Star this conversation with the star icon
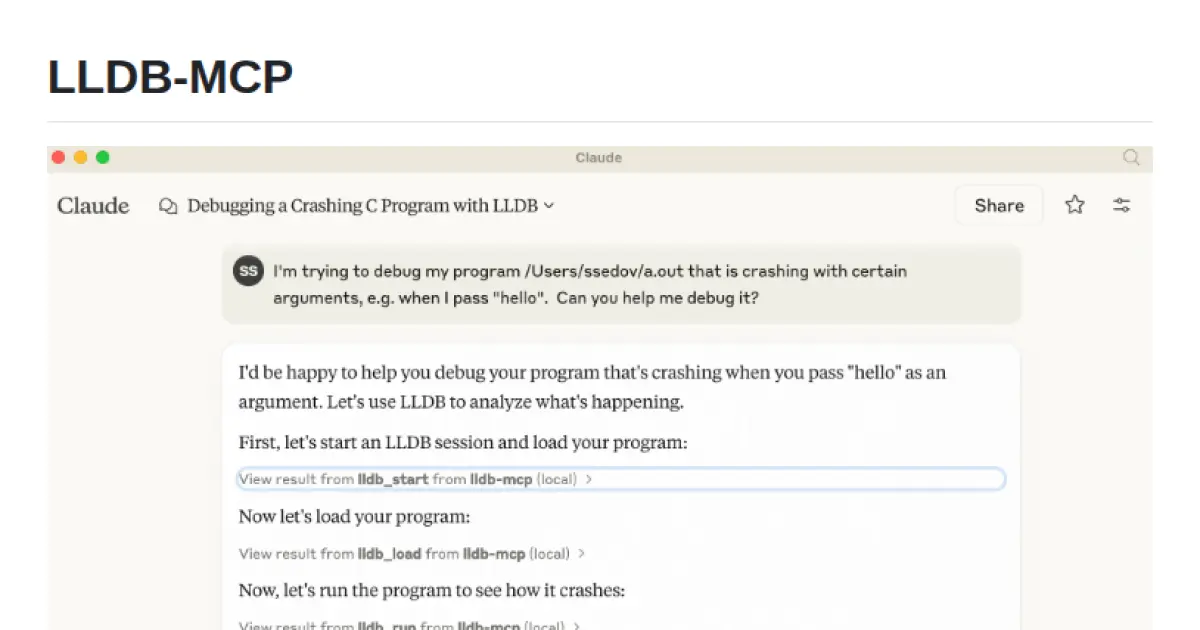 1074,205
